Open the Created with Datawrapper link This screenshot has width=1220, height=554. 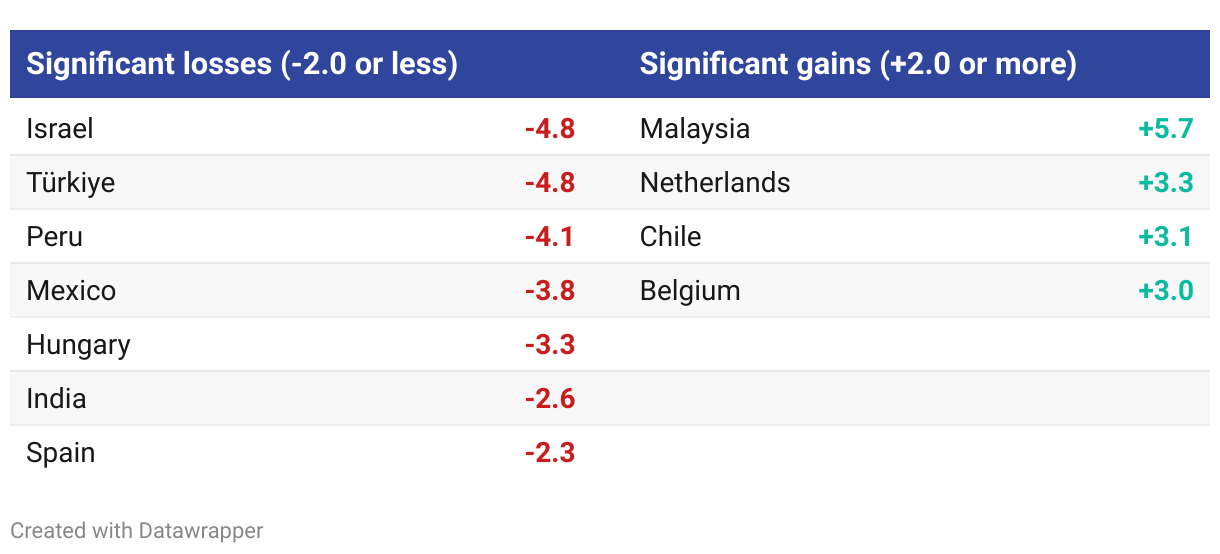coord(137,530)
